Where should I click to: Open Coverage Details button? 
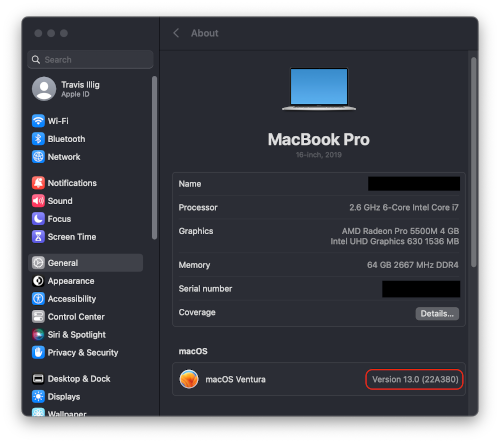pos(437,314)
